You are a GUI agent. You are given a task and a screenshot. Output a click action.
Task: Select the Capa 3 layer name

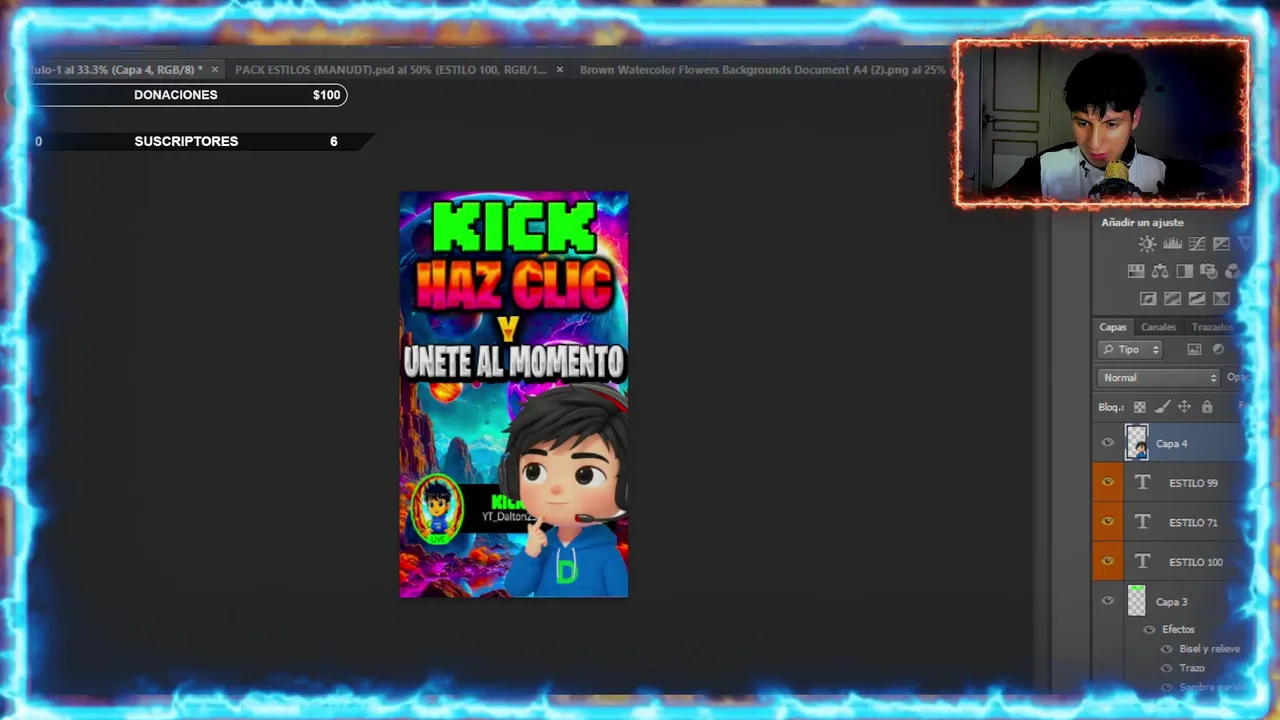pos(1171,602)
